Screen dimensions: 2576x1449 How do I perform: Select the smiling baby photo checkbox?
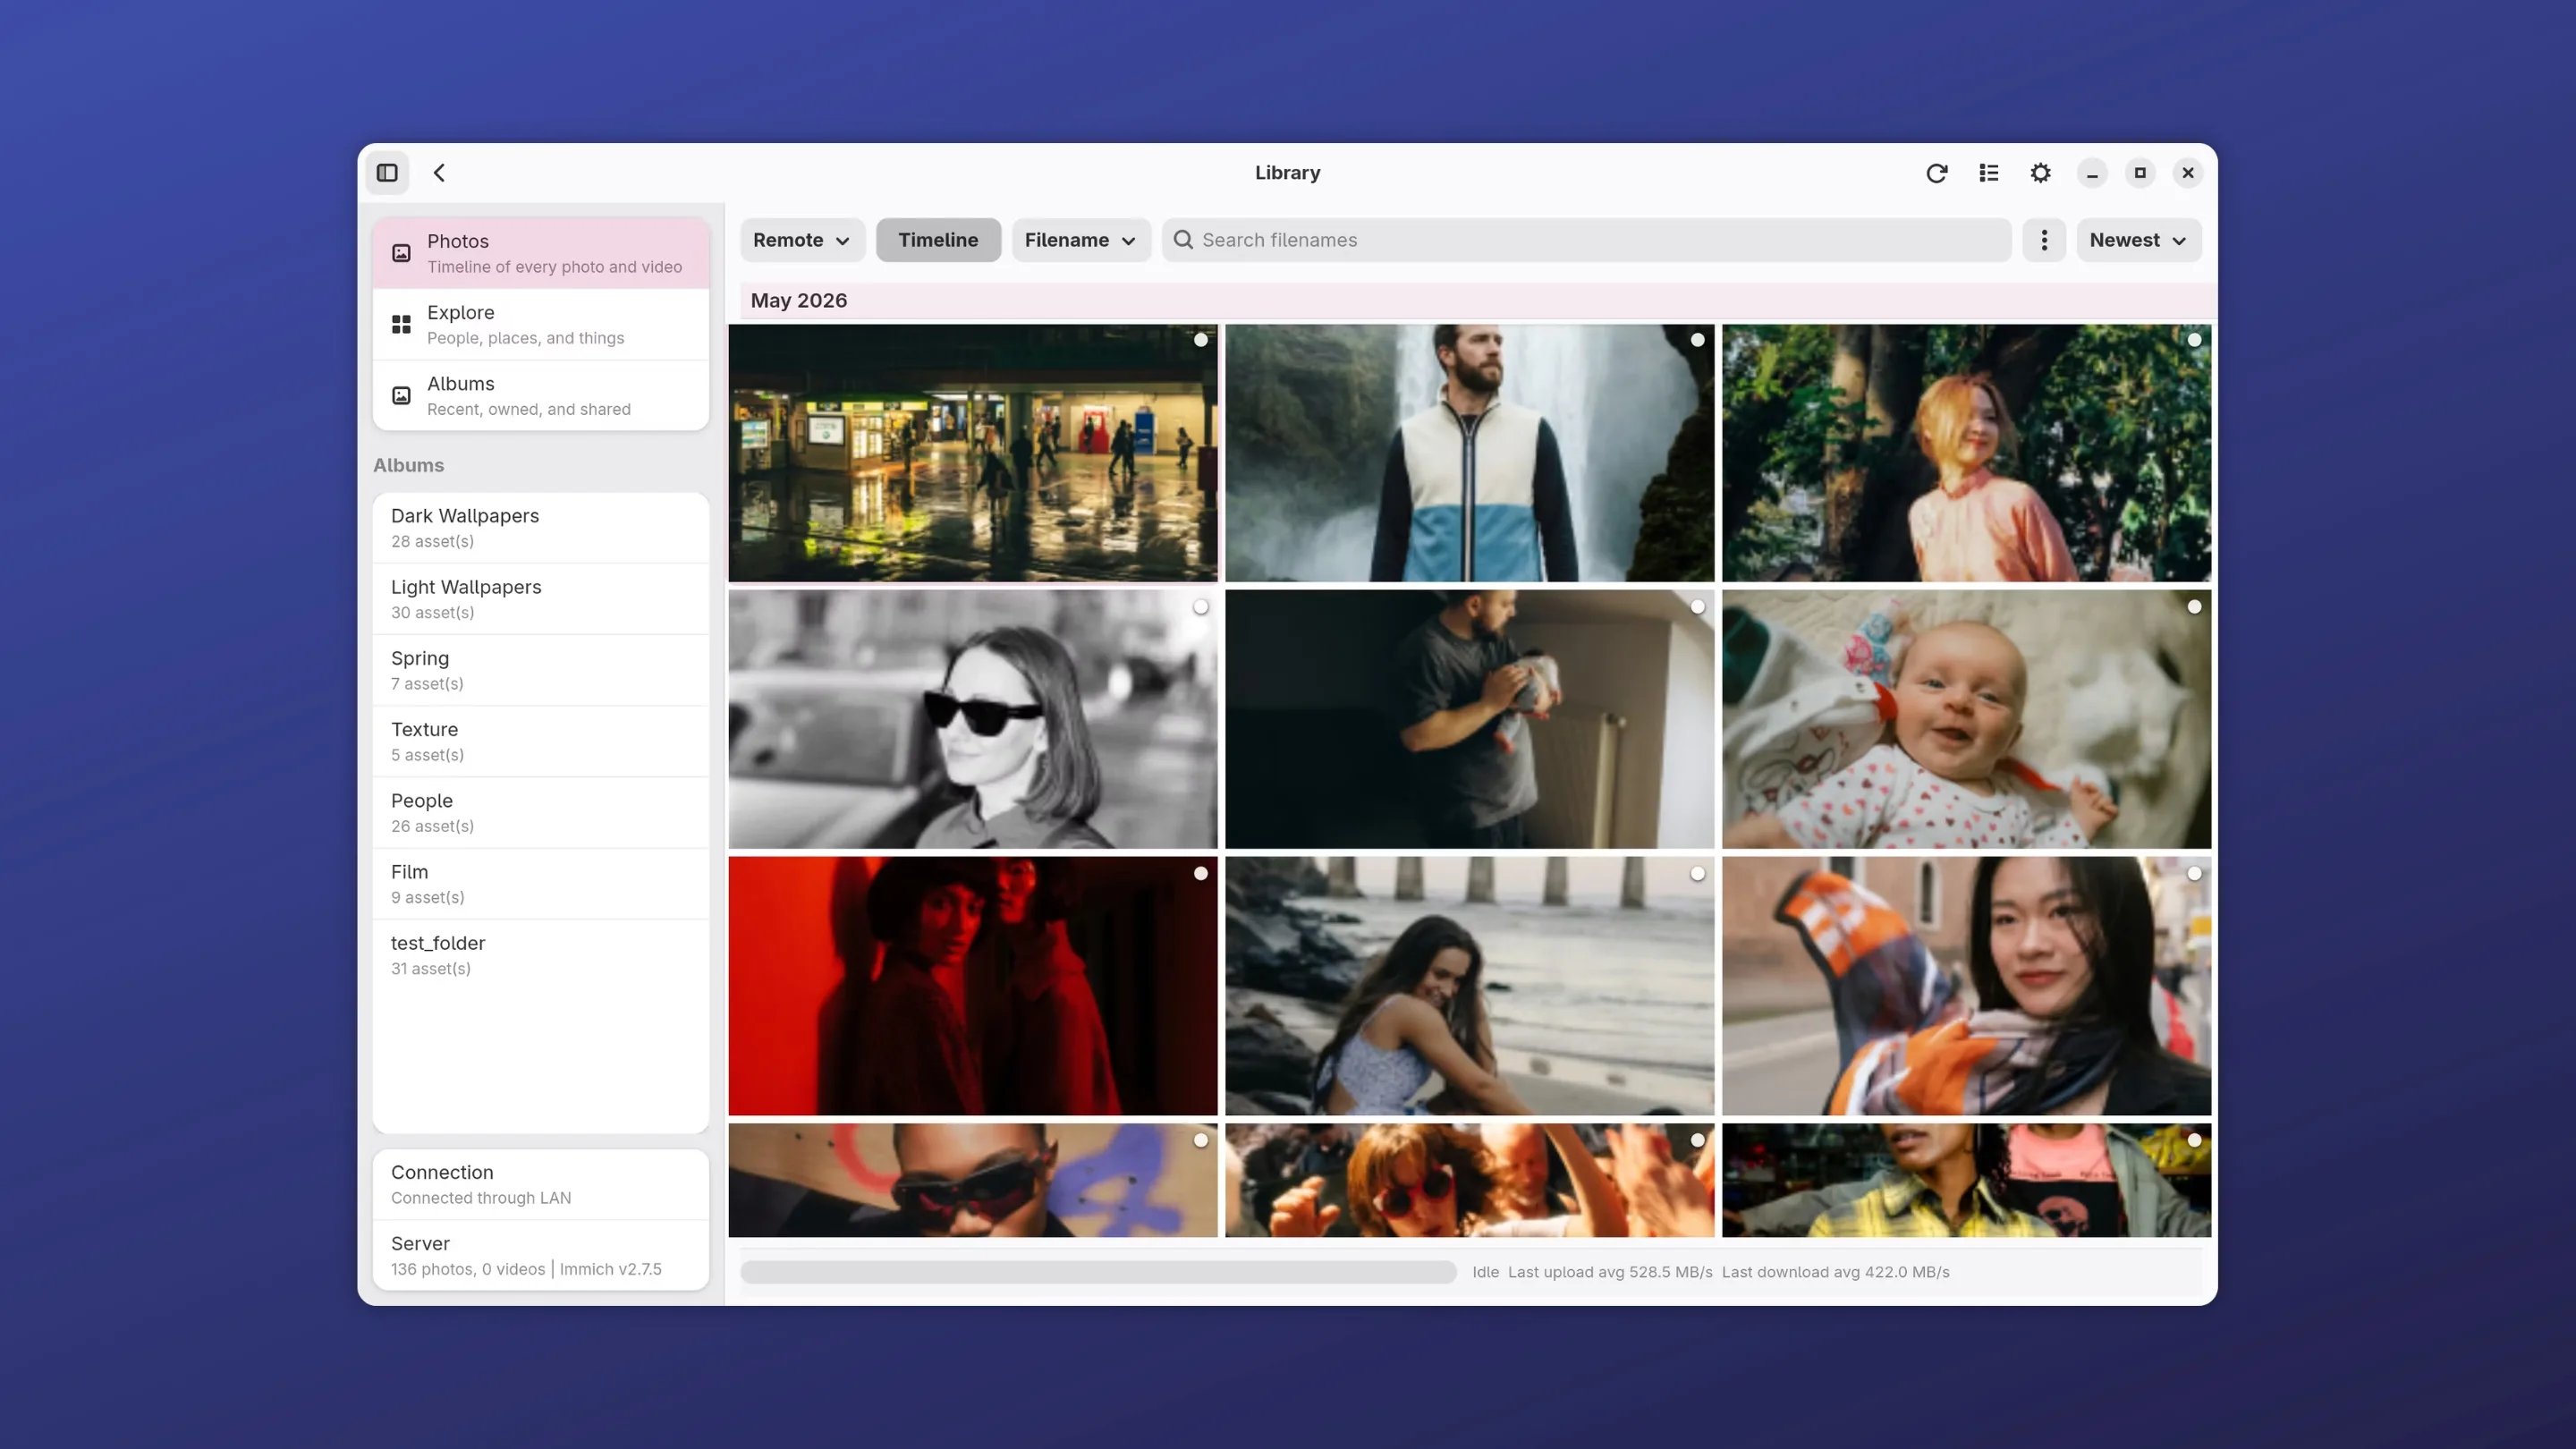(2194, 607)
